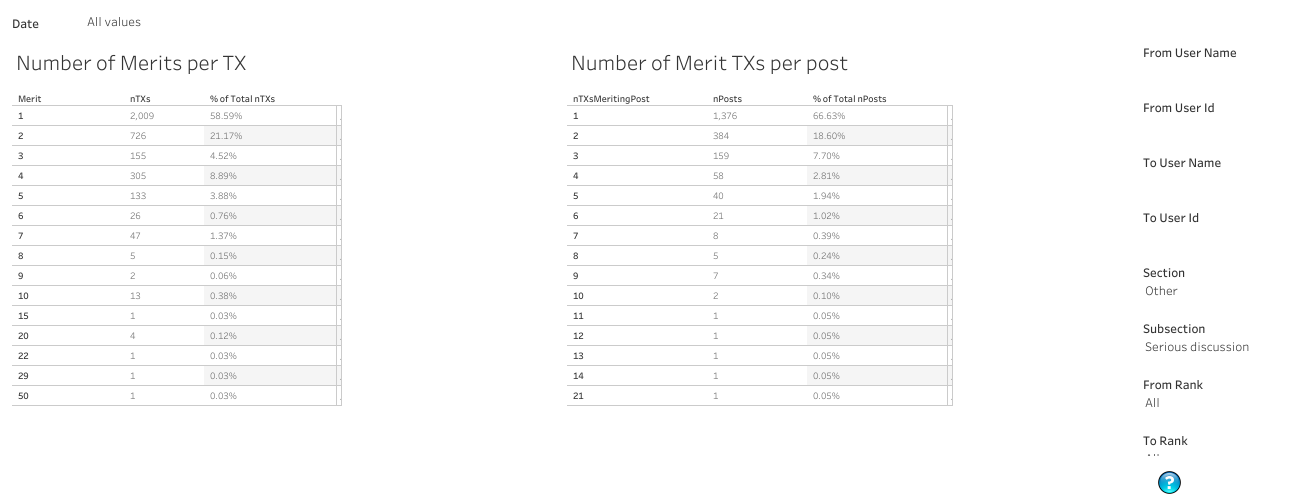This screenshot has height=501, width=1298.
Task: Click the % of Total nTXs header
Action: click(242, 99)
